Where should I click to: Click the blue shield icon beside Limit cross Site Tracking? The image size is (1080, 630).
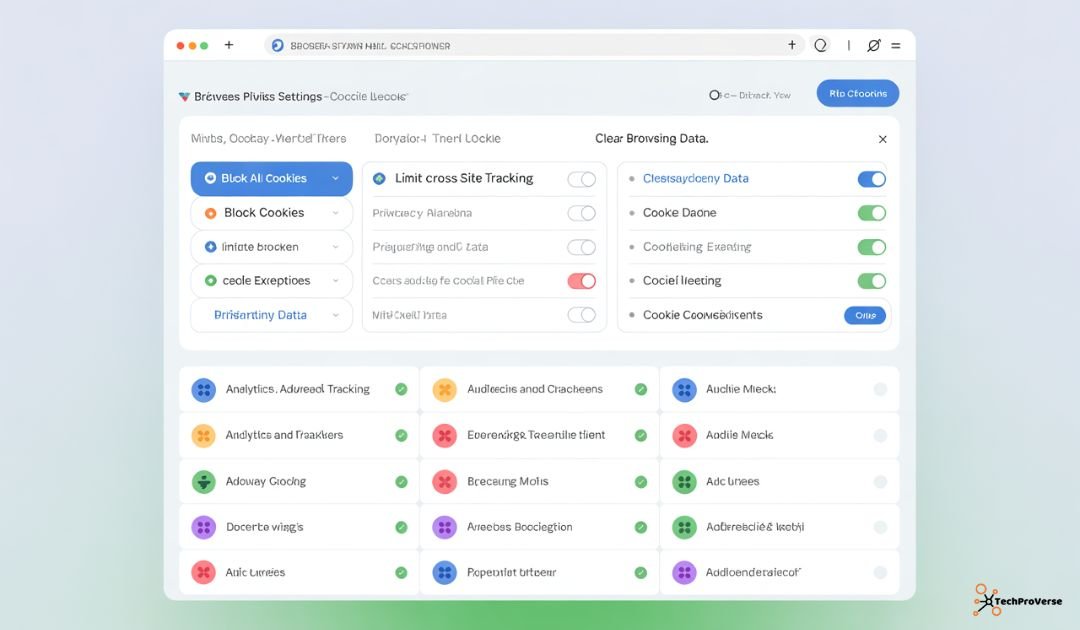pyautogui.click(x=378, y=177)
